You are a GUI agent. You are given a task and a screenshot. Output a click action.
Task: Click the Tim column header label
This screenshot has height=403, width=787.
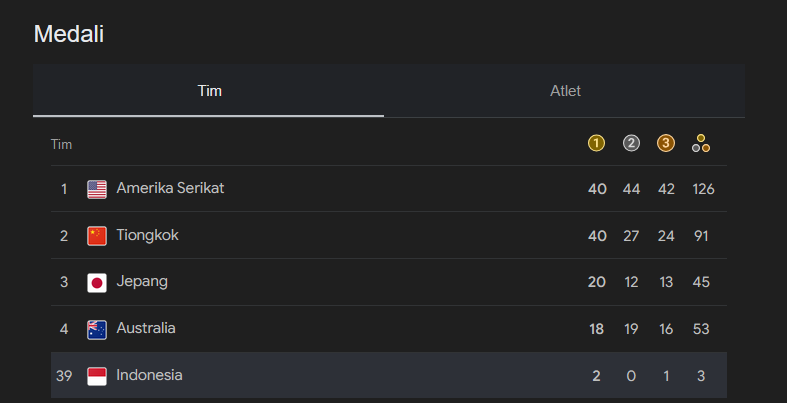click(61, 145)
